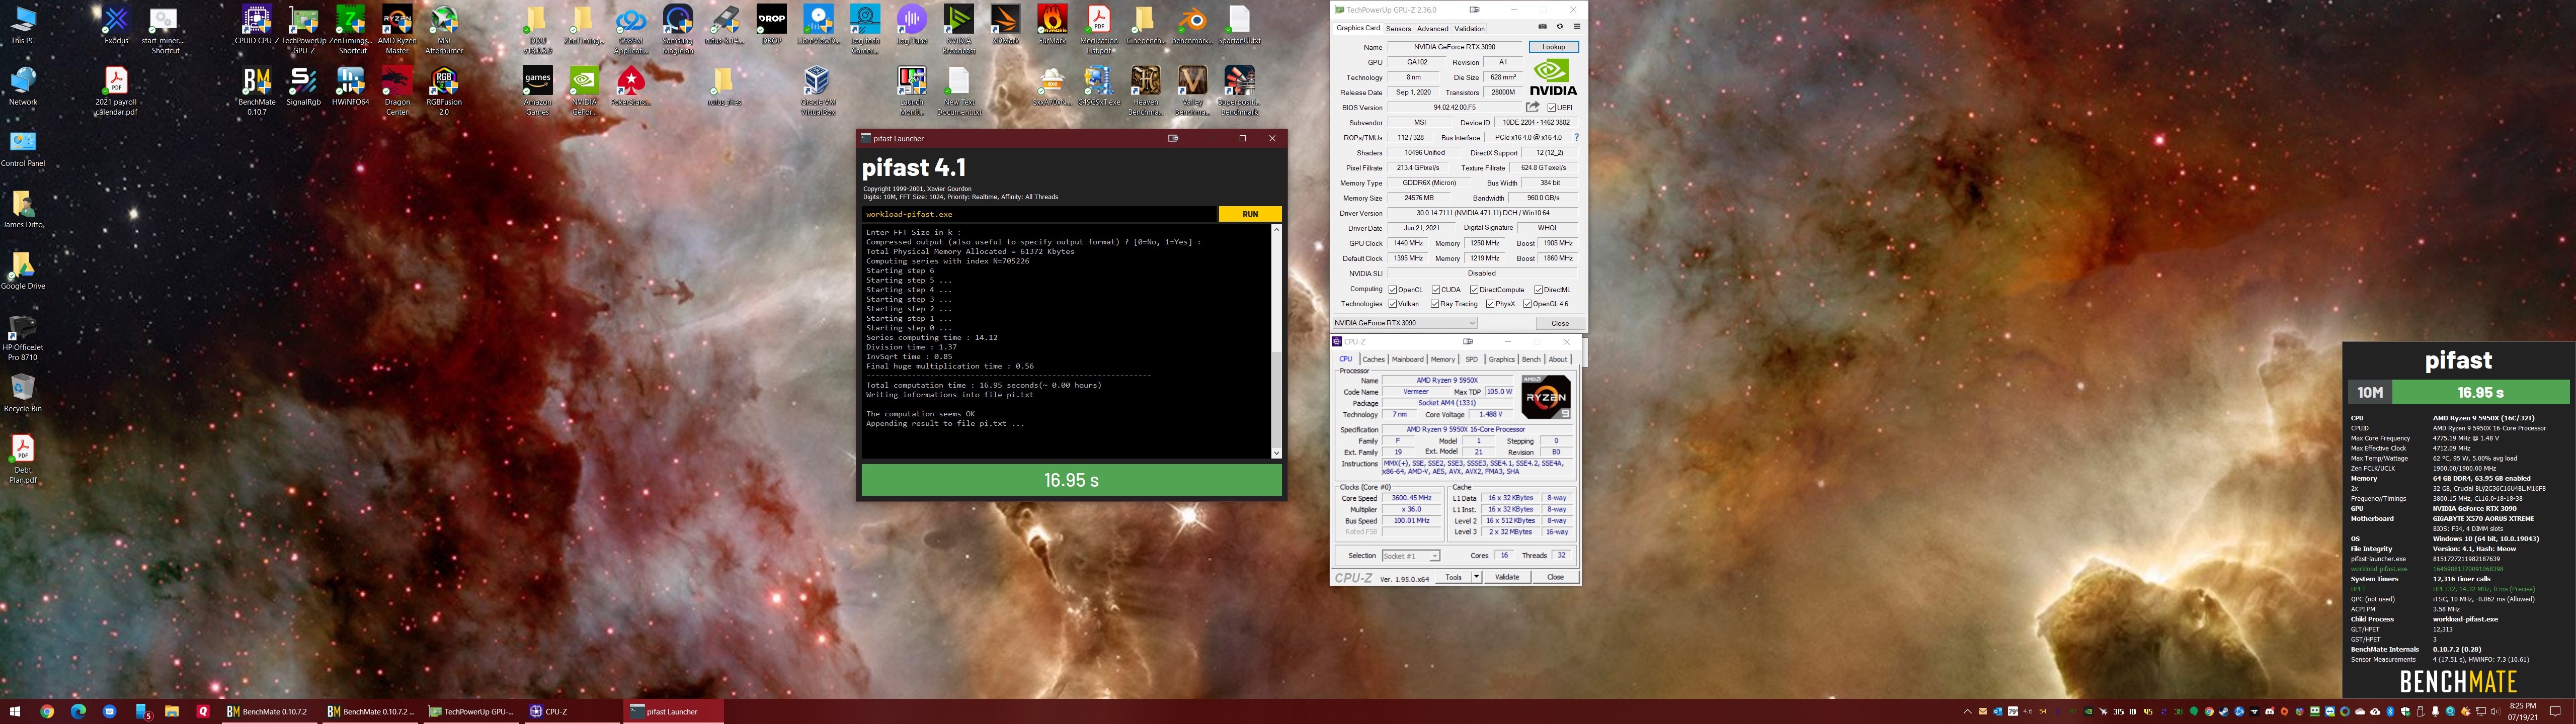Open Amazon Games desktop icon
The width and height of the screenshot is (2576, 724).
[537, 91]
